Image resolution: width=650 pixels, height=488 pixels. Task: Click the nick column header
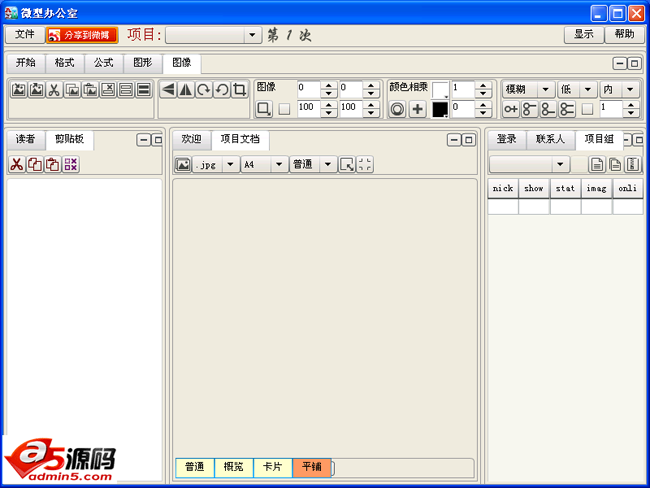(x=503, y=189)
